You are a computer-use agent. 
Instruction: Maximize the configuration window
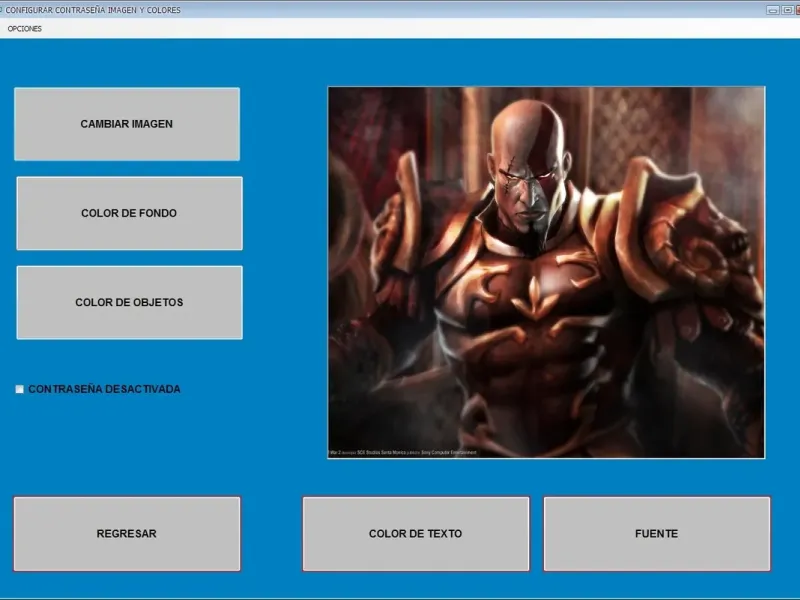tap(787, 10)
